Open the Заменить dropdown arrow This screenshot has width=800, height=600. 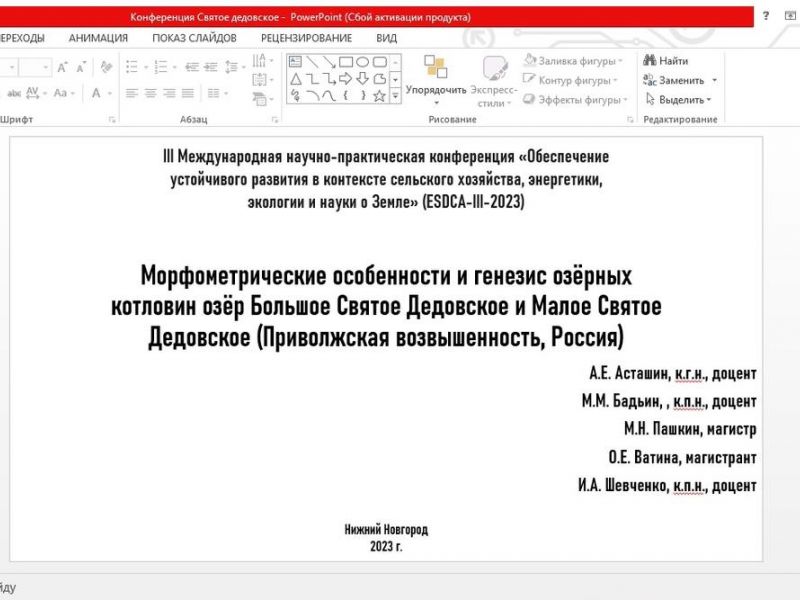coord(714,81)
